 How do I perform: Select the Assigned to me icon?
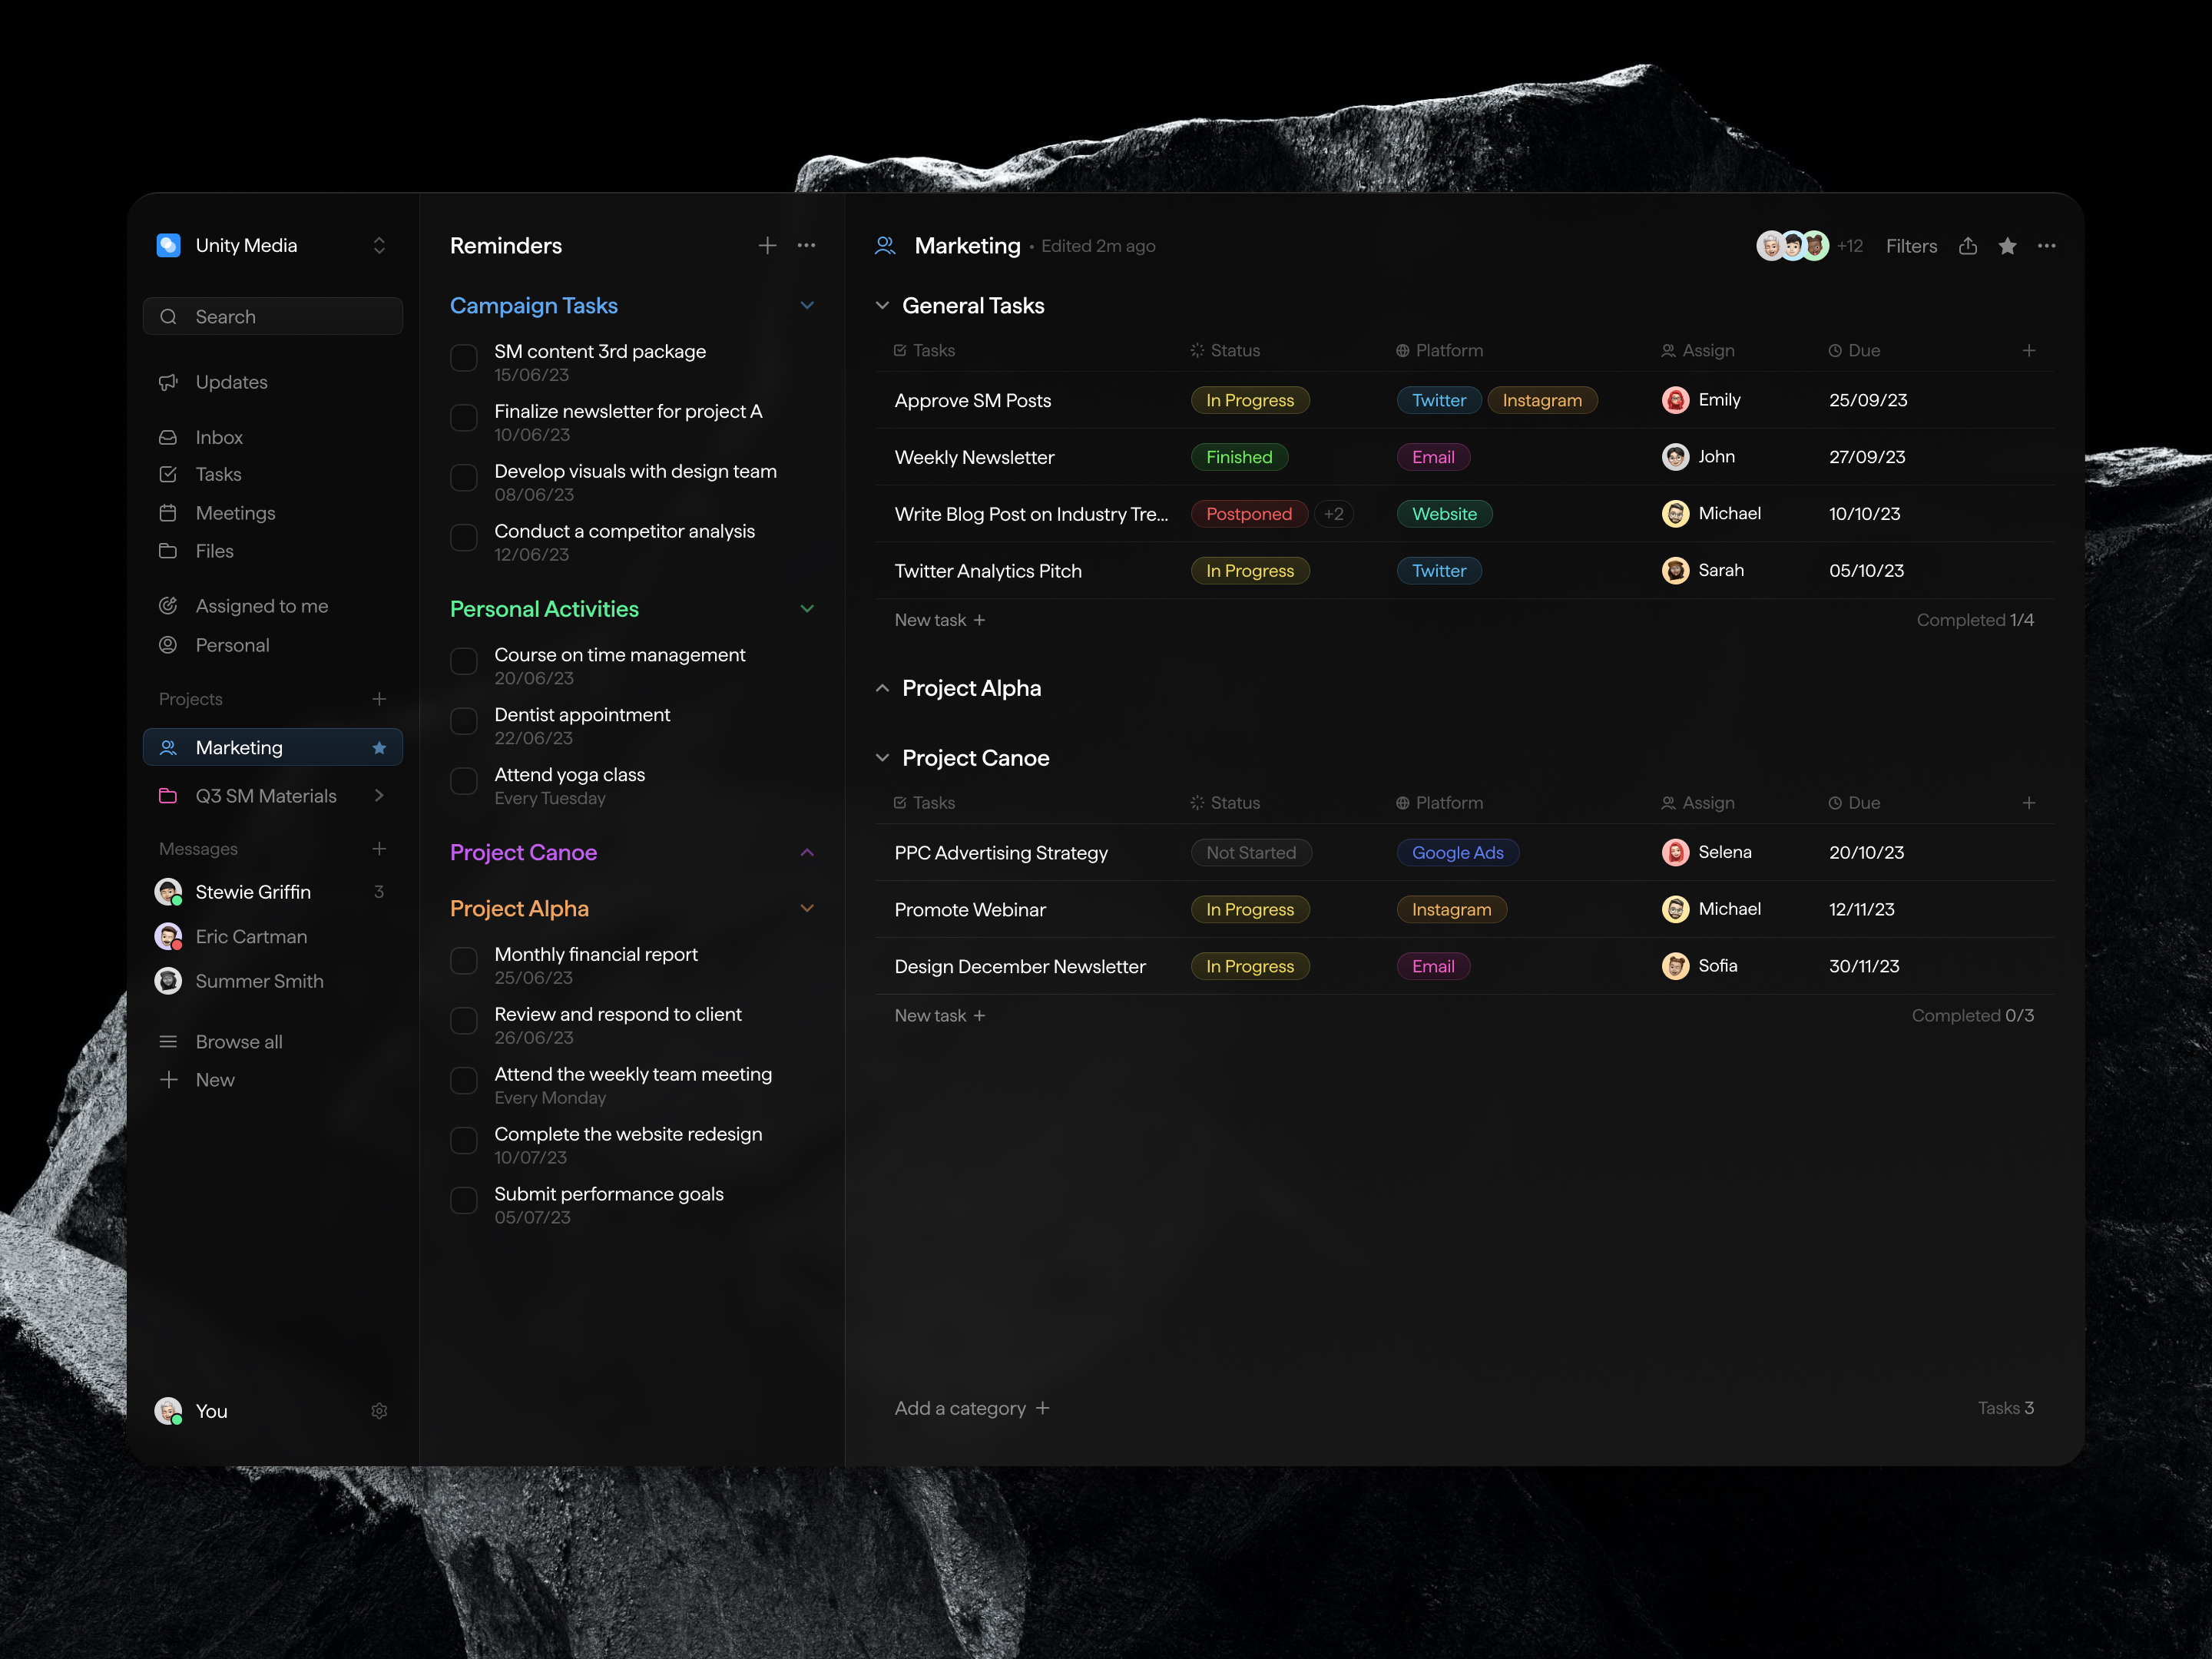(x=169, y=605)
